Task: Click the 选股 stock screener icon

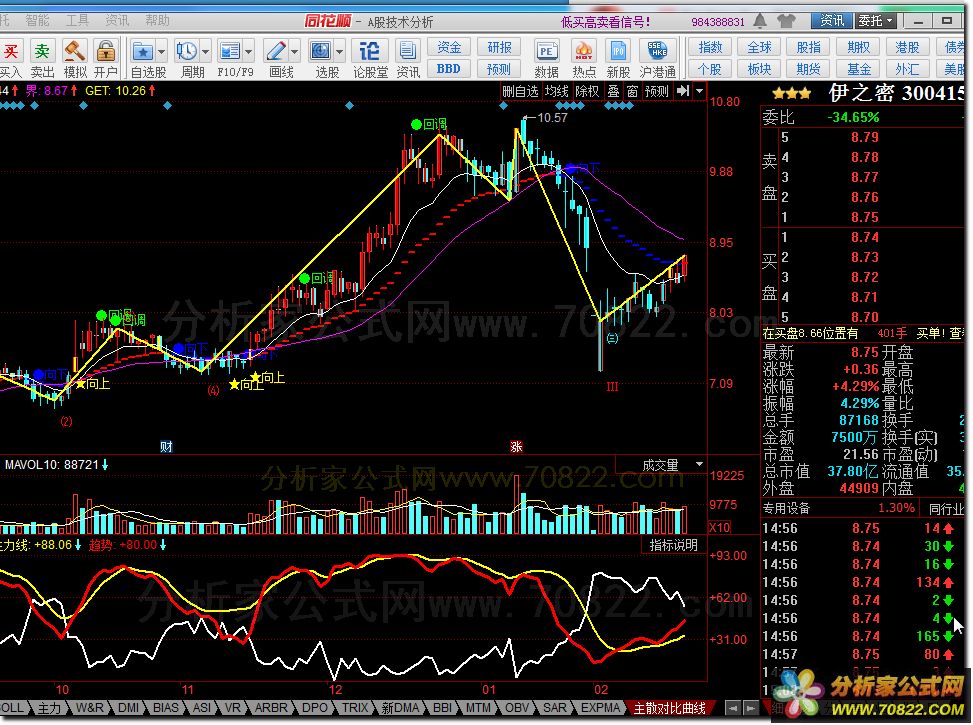Action: (x=321, y=51)
